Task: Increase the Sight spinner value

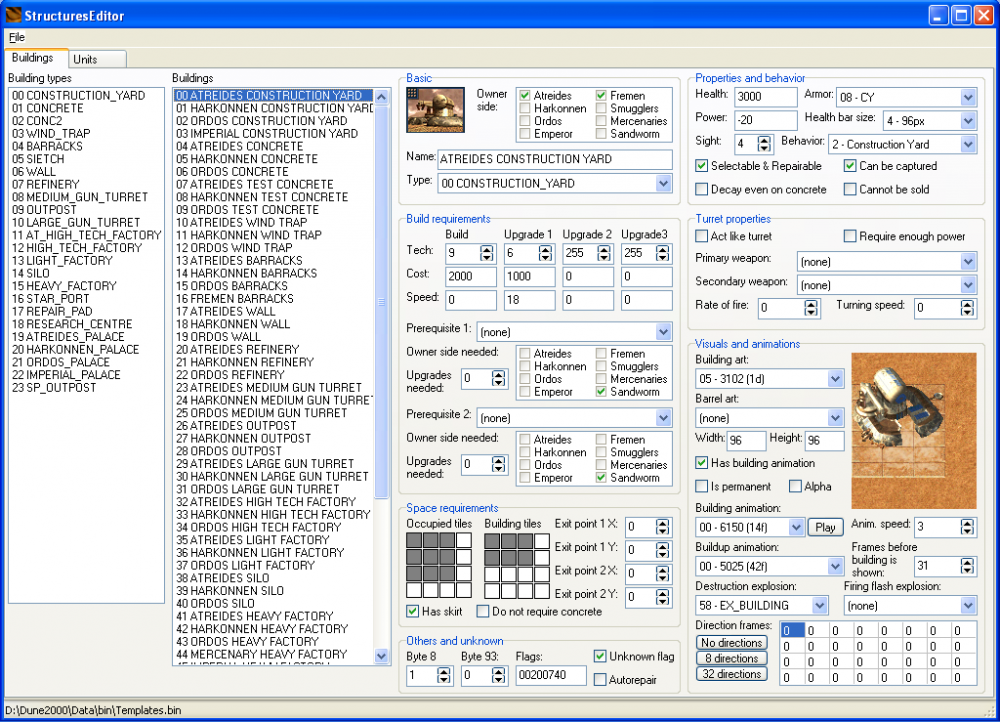Action: point(765,140)
